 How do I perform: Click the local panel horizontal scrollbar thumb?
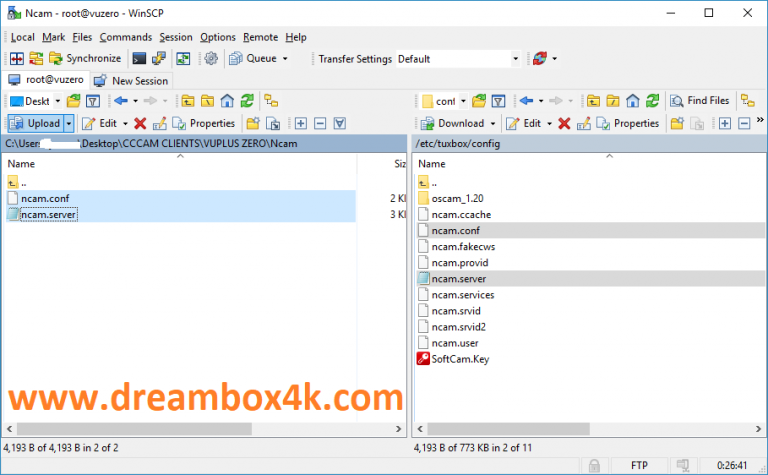pyautogui.click(x=134, y=429)
